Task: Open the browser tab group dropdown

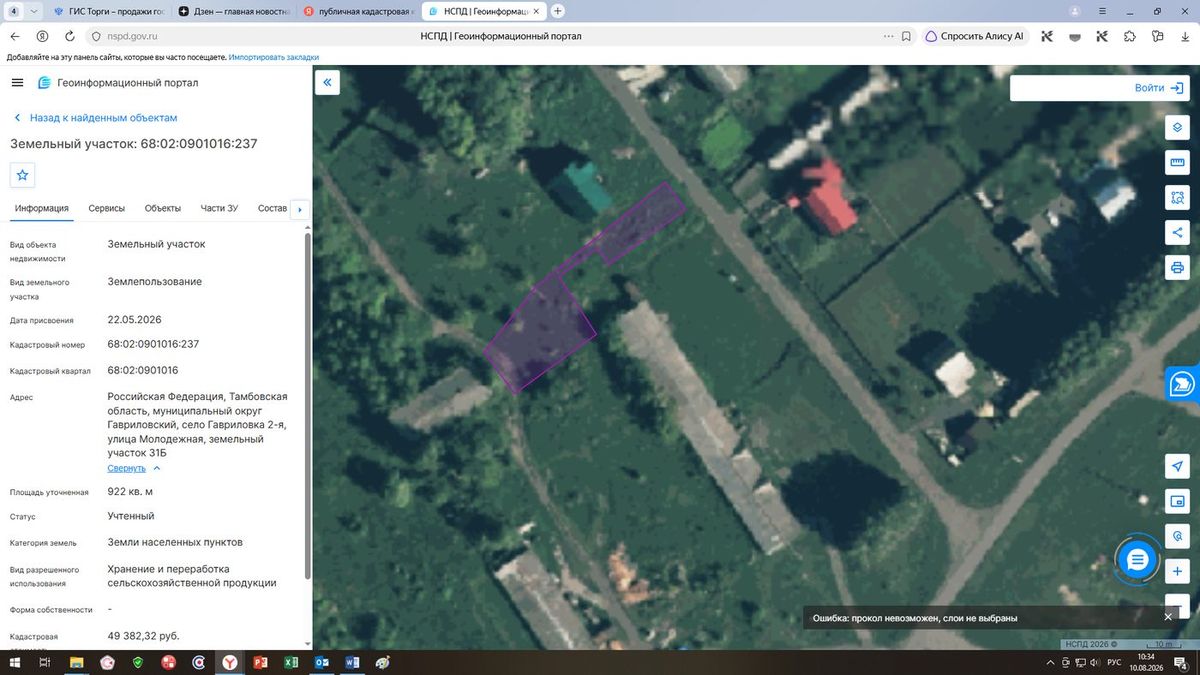Action: 36,11
